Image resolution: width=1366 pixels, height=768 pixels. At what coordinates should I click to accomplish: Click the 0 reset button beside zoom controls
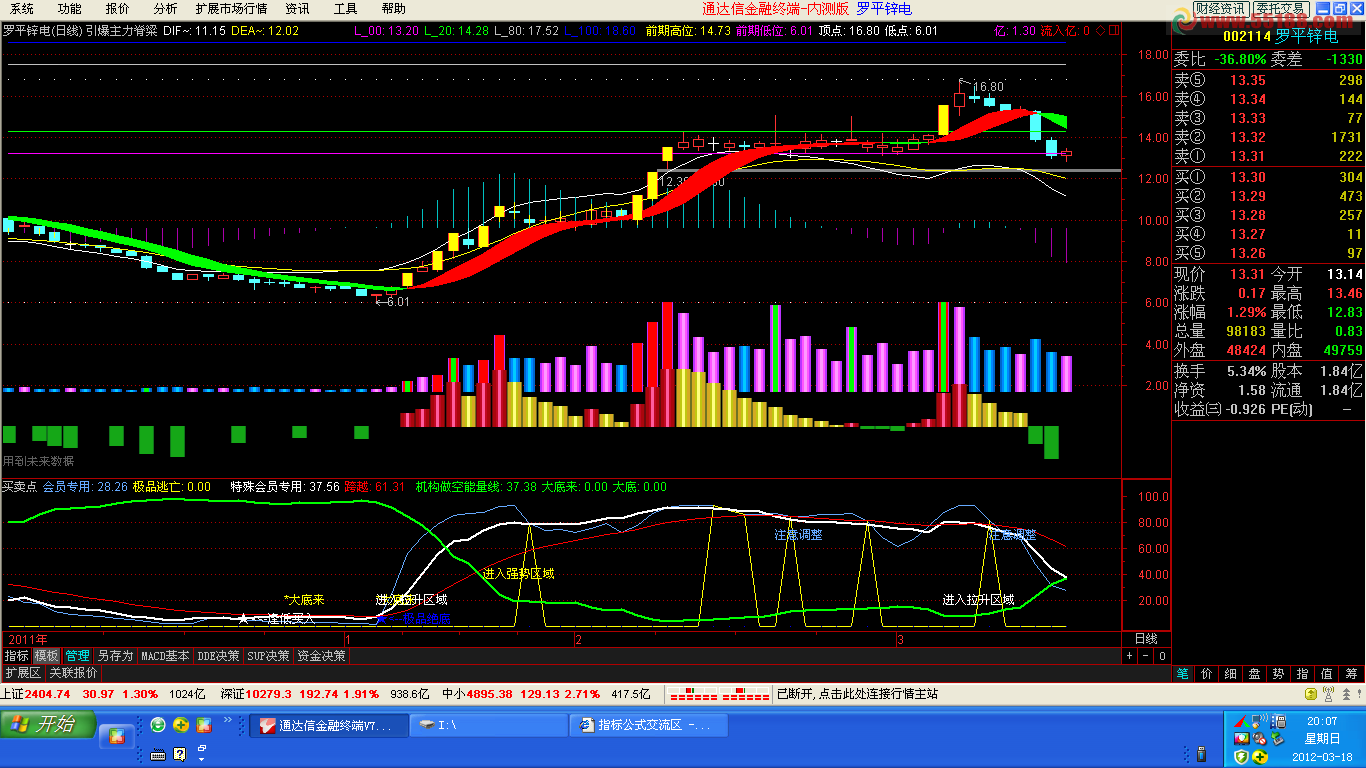[x=1162, y=656]
